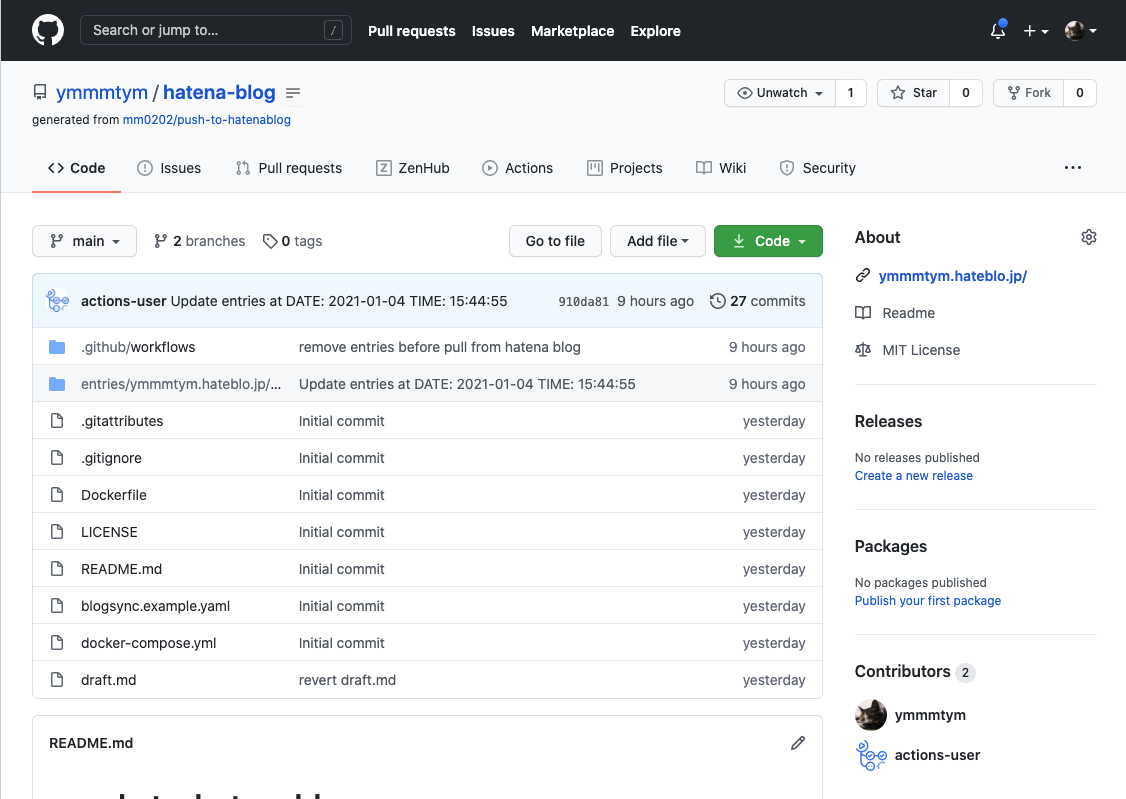
Task: Open Explore in top navigation
Action: (656, 31)
